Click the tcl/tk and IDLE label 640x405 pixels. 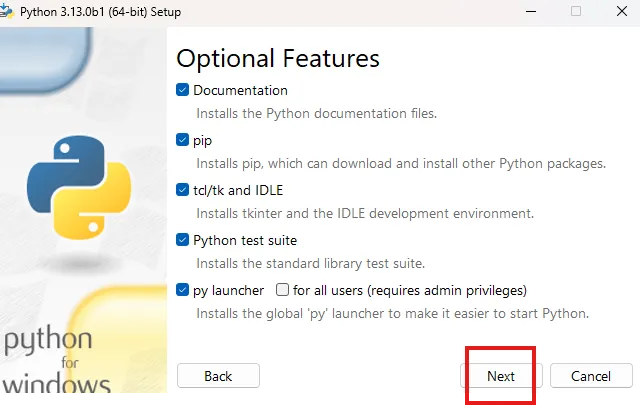pos(238,190)
